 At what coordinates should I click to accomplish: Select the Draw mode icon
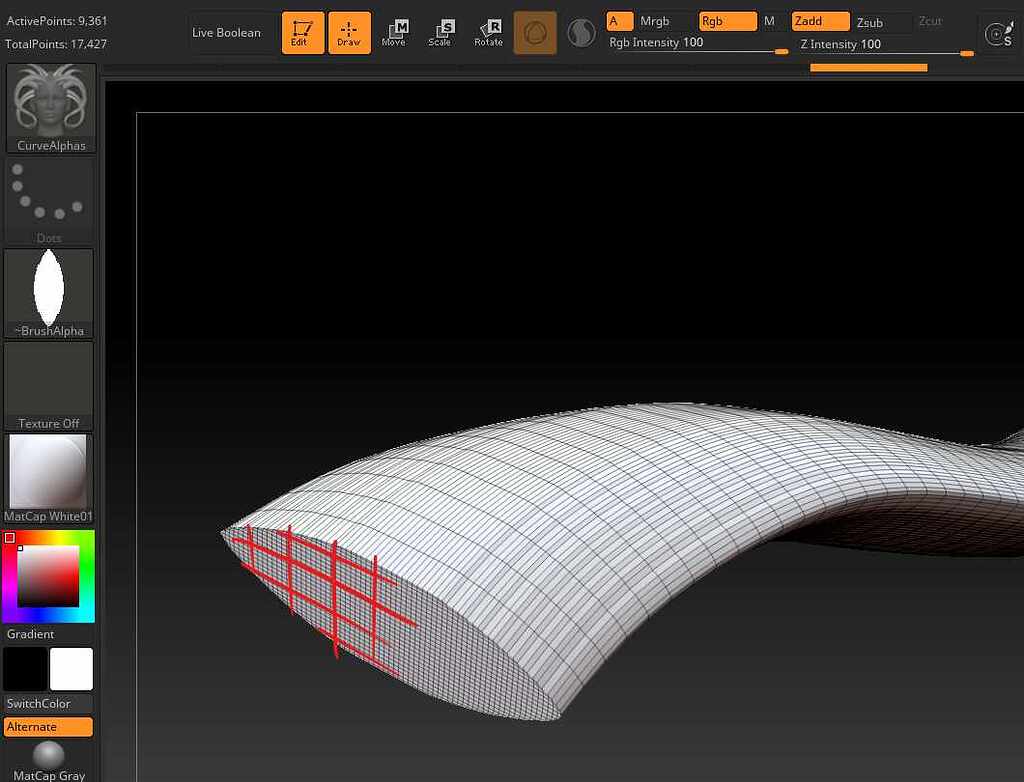[349, 32]
